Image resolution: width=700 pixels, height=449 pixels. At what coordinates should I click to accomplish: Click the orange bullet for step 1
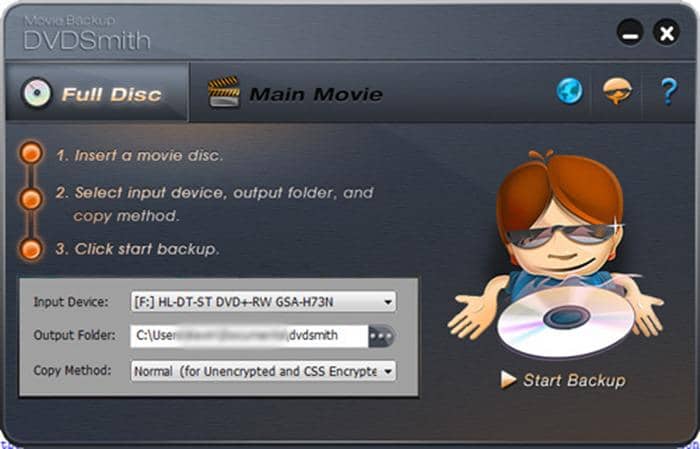(x=32, y=154)
